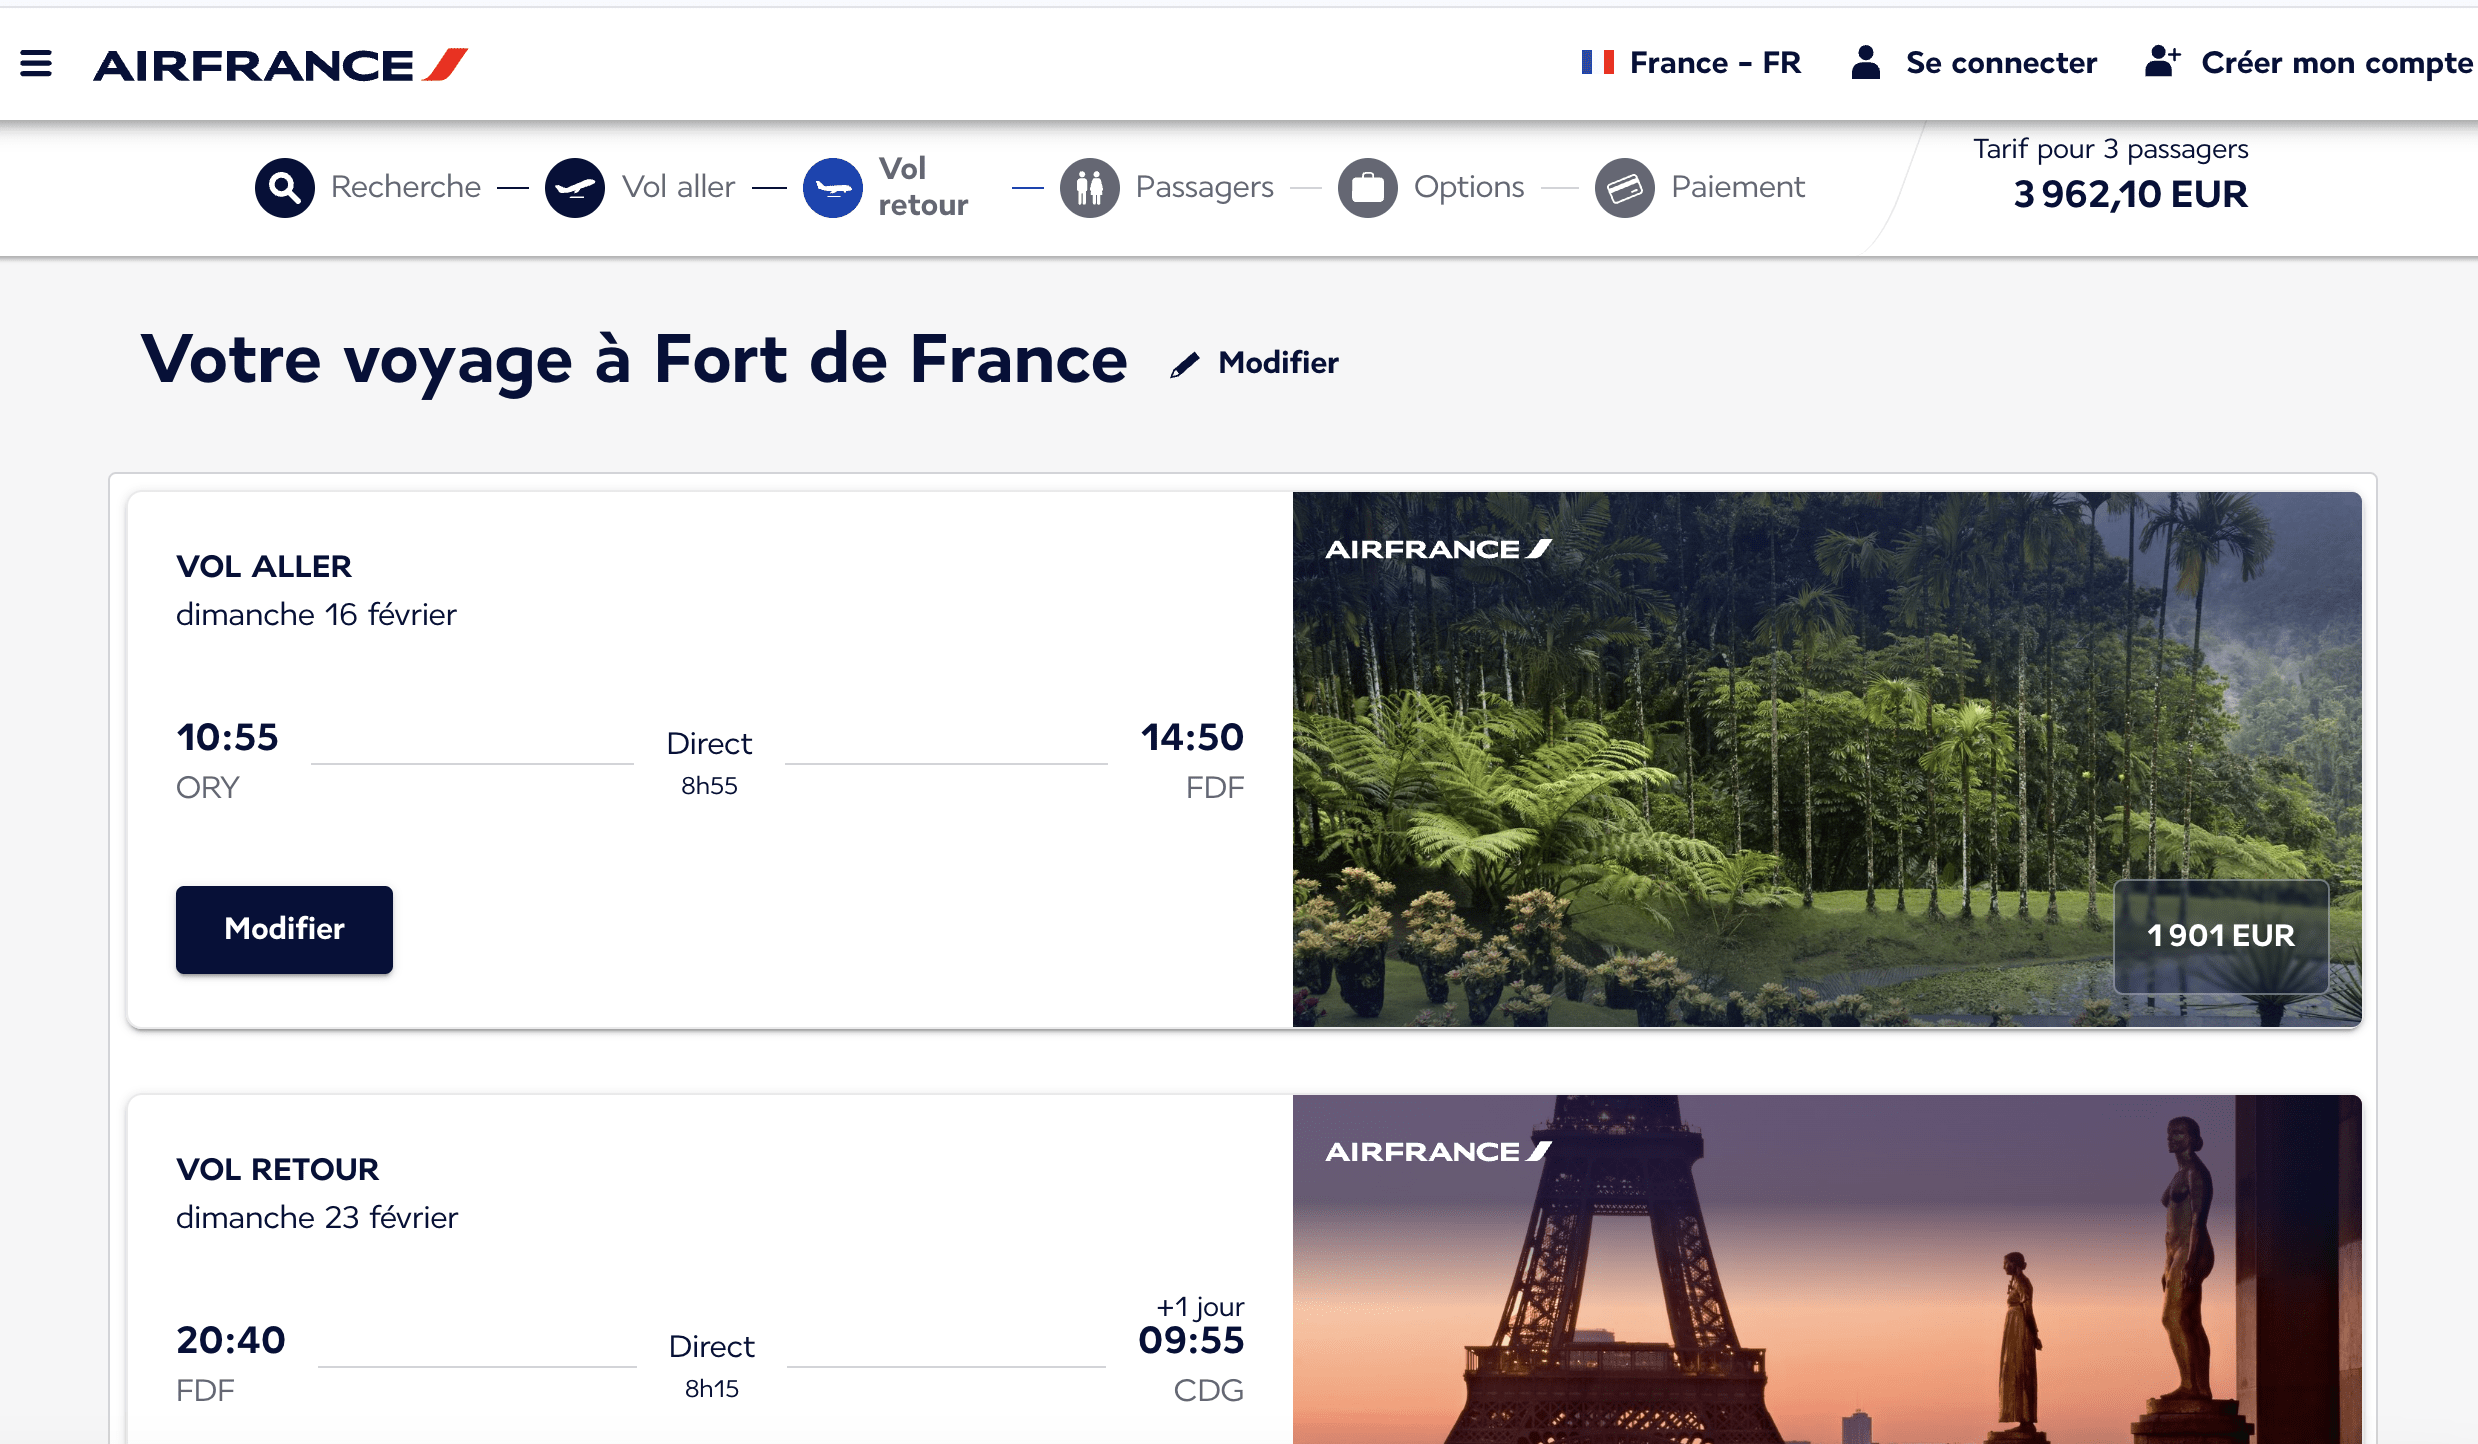2478x1444 pixels.
Task: Click the user icon beside Se connecter
Action: [1865, 62]
